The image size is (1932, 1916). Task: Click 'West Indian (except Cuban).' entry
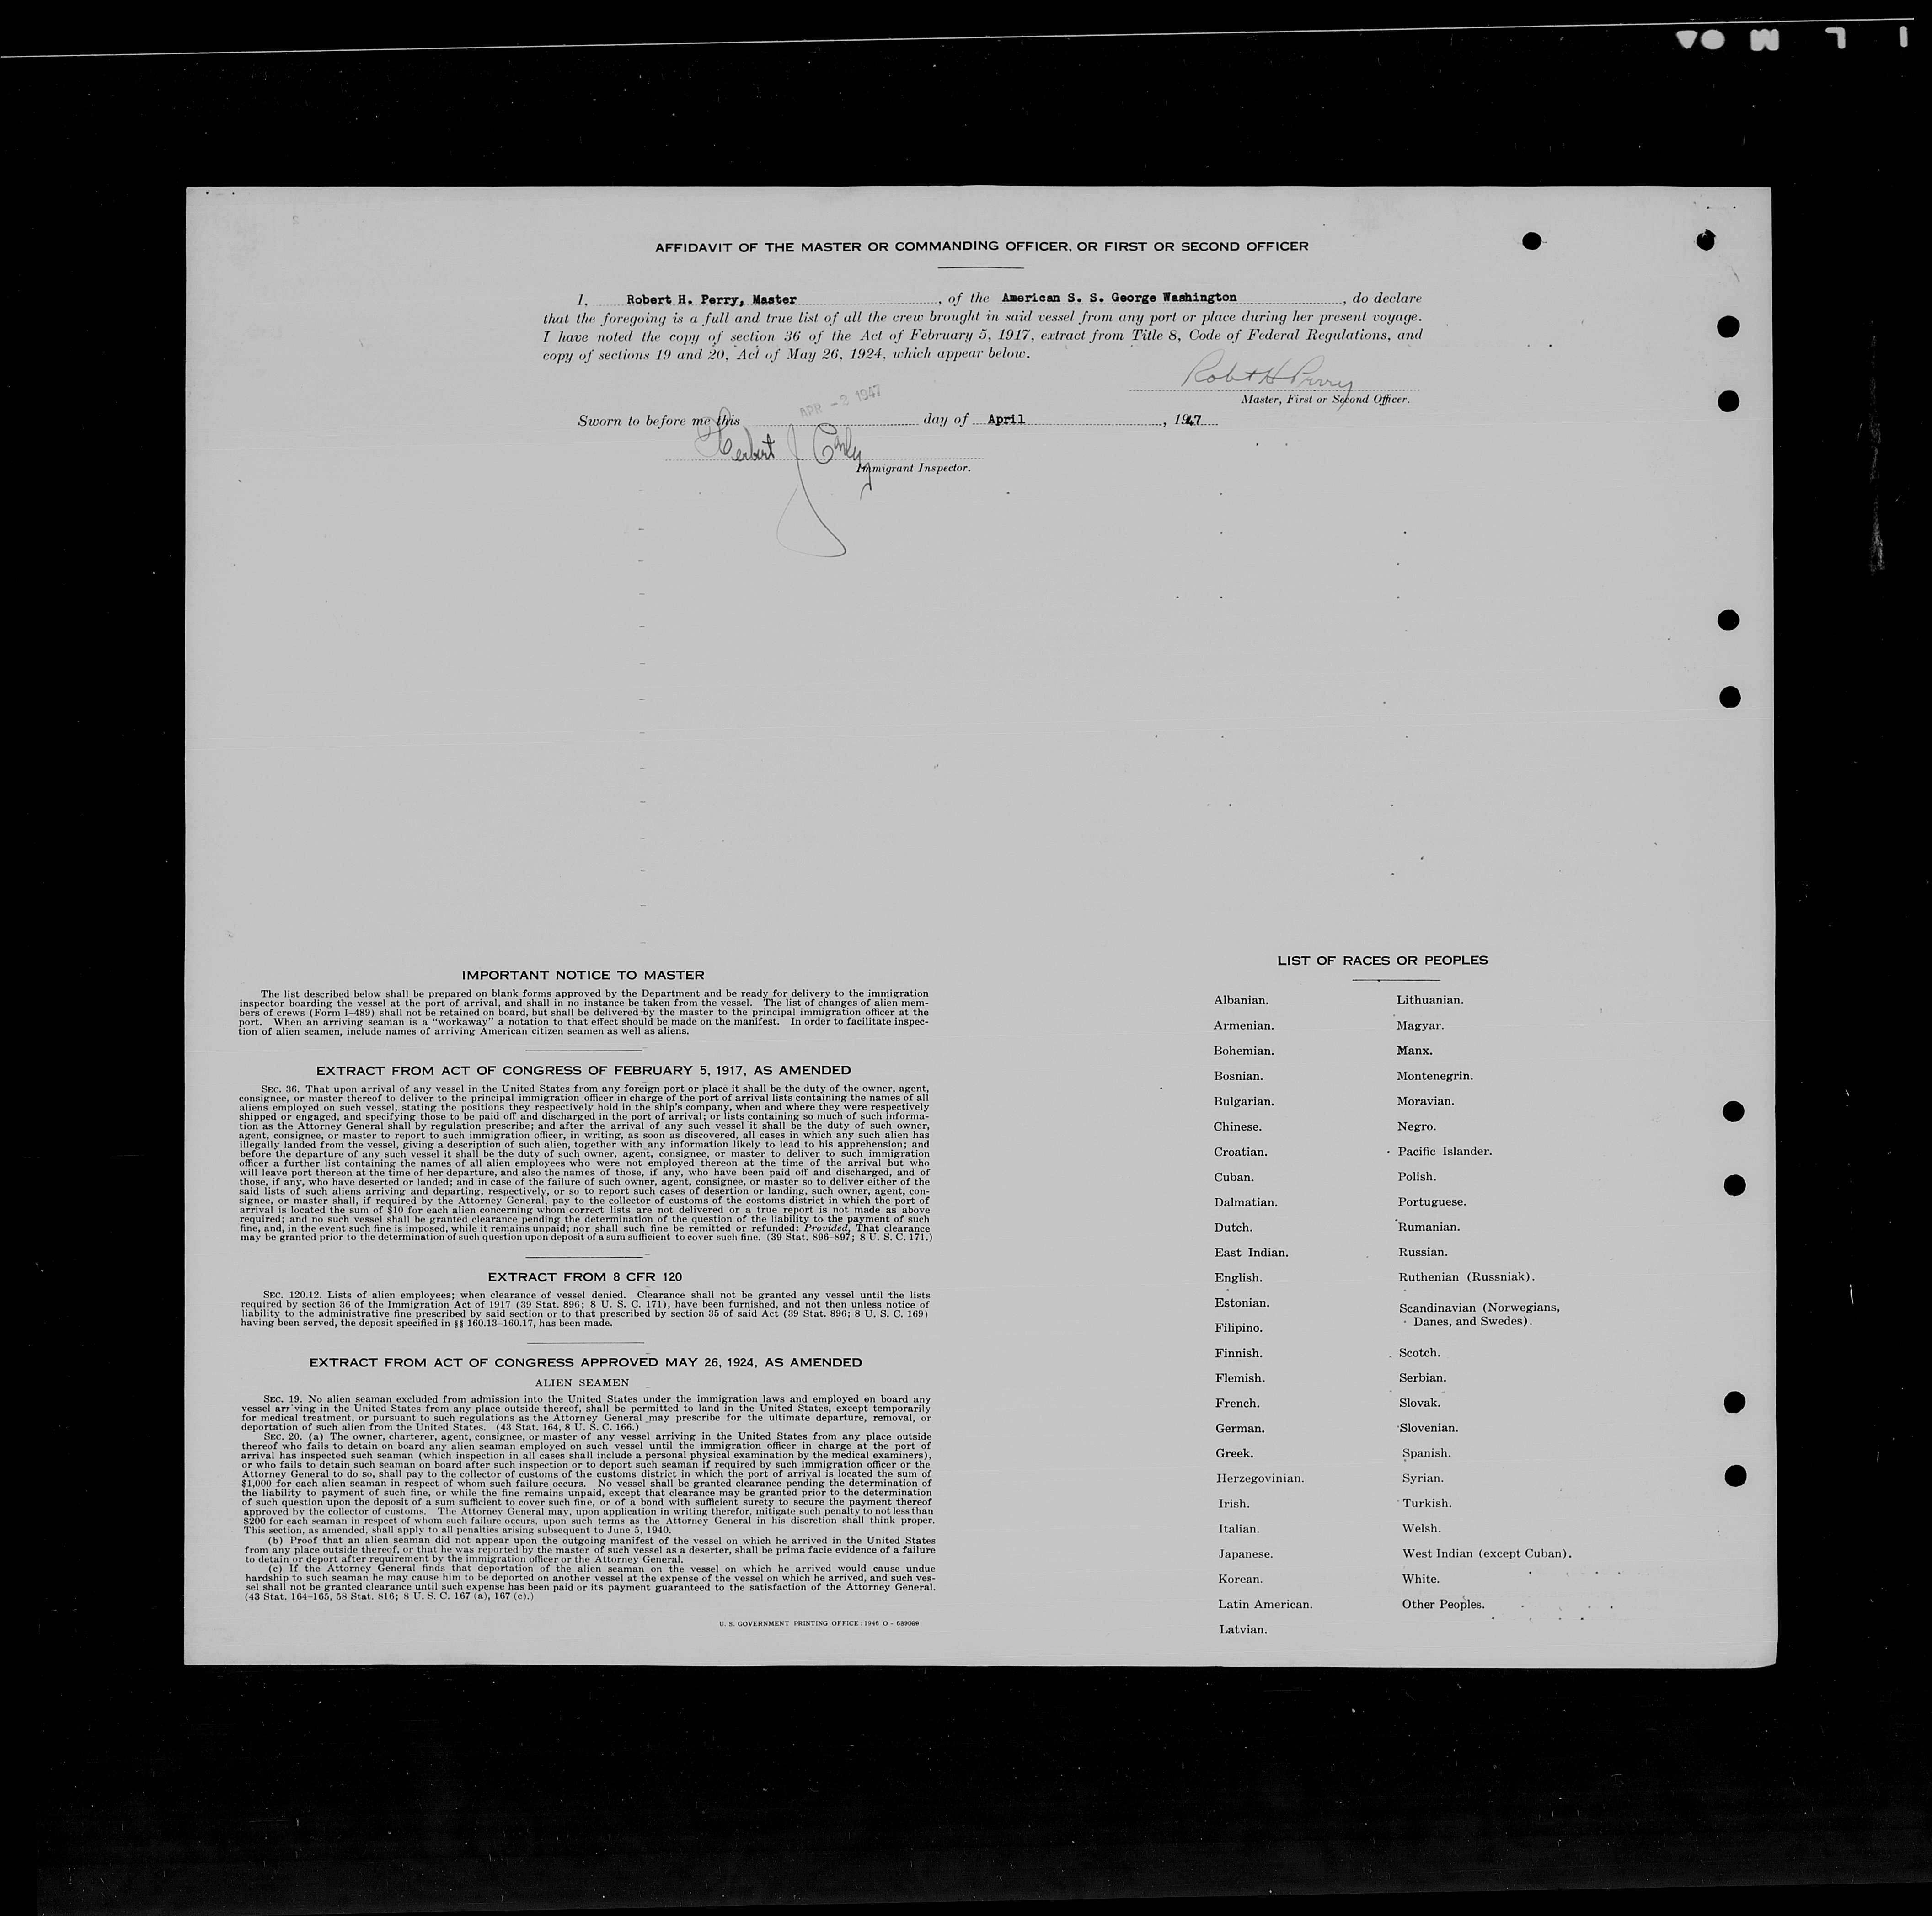(1487, 1554)
